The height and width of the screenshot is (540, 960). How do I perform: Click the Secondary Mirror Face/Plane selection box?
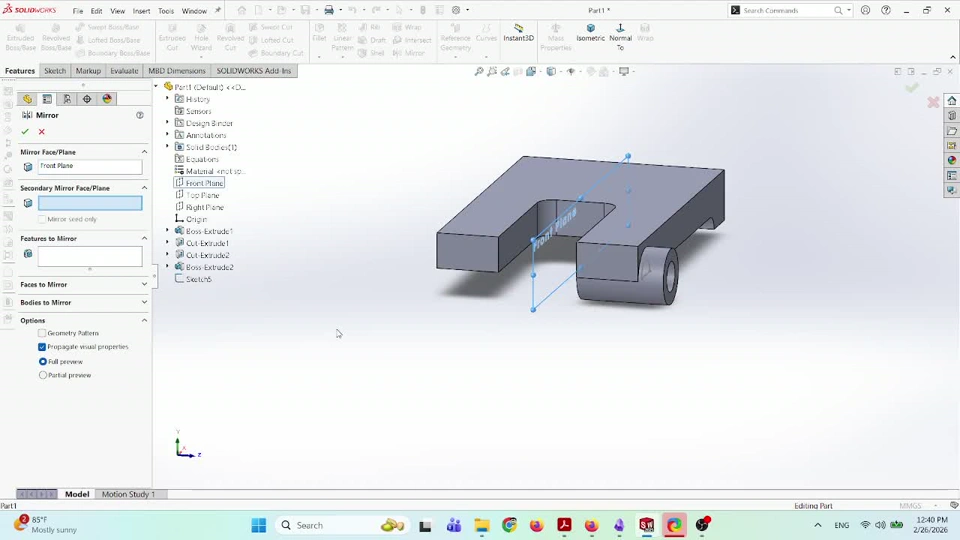[90, 203]
